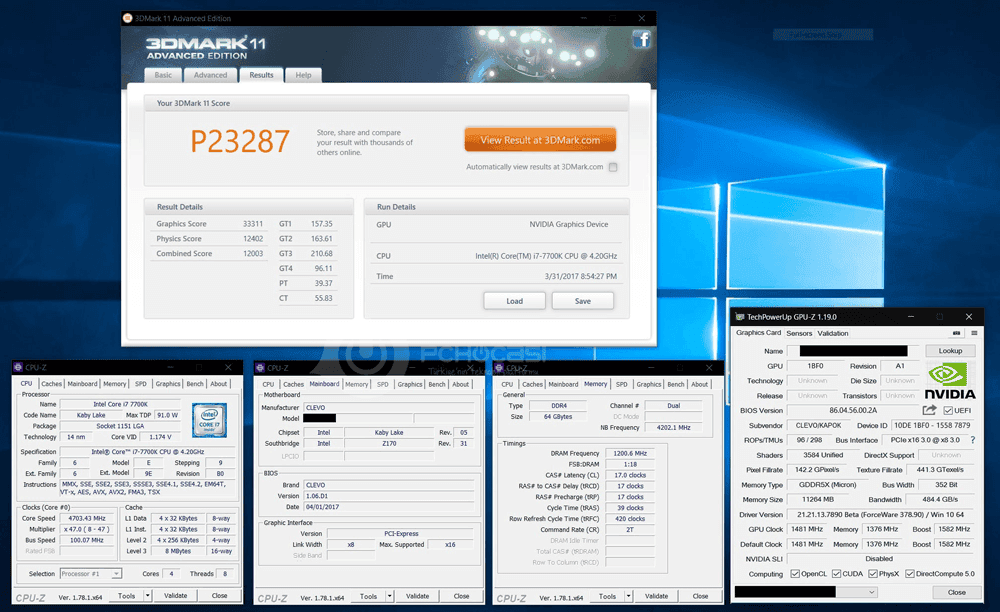This screenshot has width=1000, height=612.
Task: Open the GPU-Z hamburger menu icon
Action: pos(973,333)
